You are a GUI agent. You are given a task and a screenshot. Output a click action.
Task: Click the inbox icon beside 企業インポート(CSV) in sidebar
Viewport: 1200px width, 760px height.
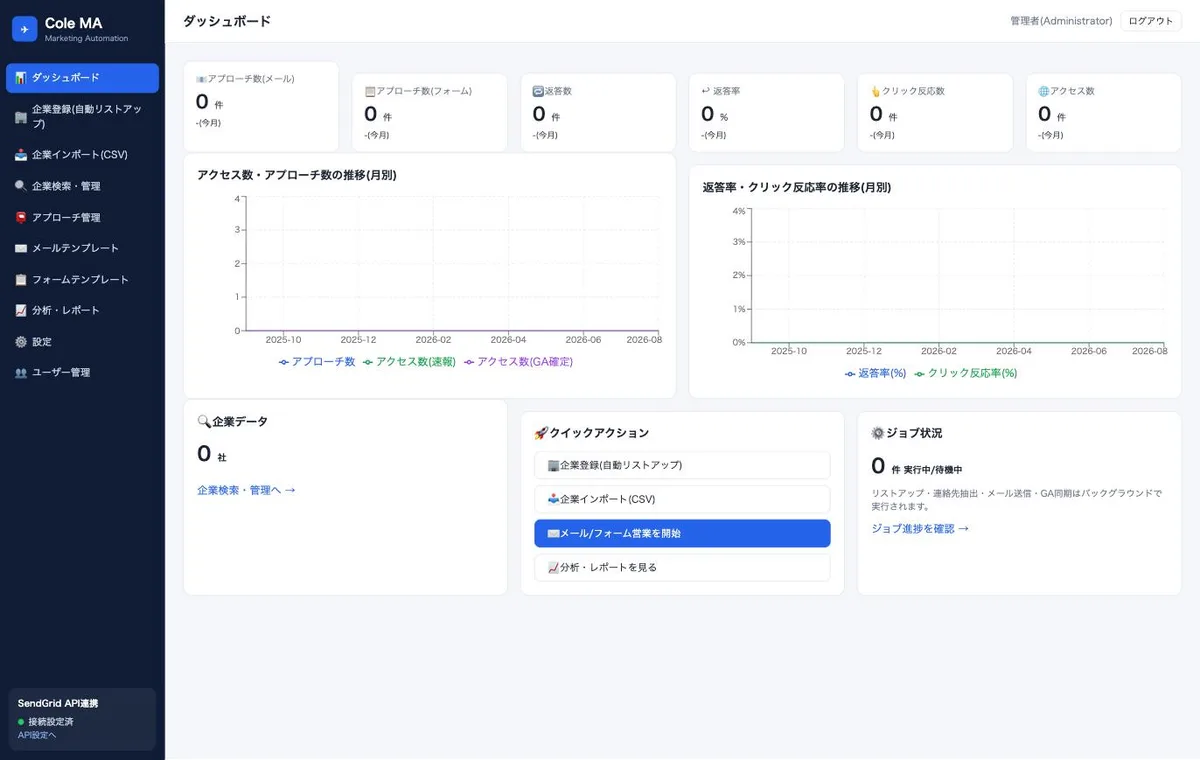(21, 155)
